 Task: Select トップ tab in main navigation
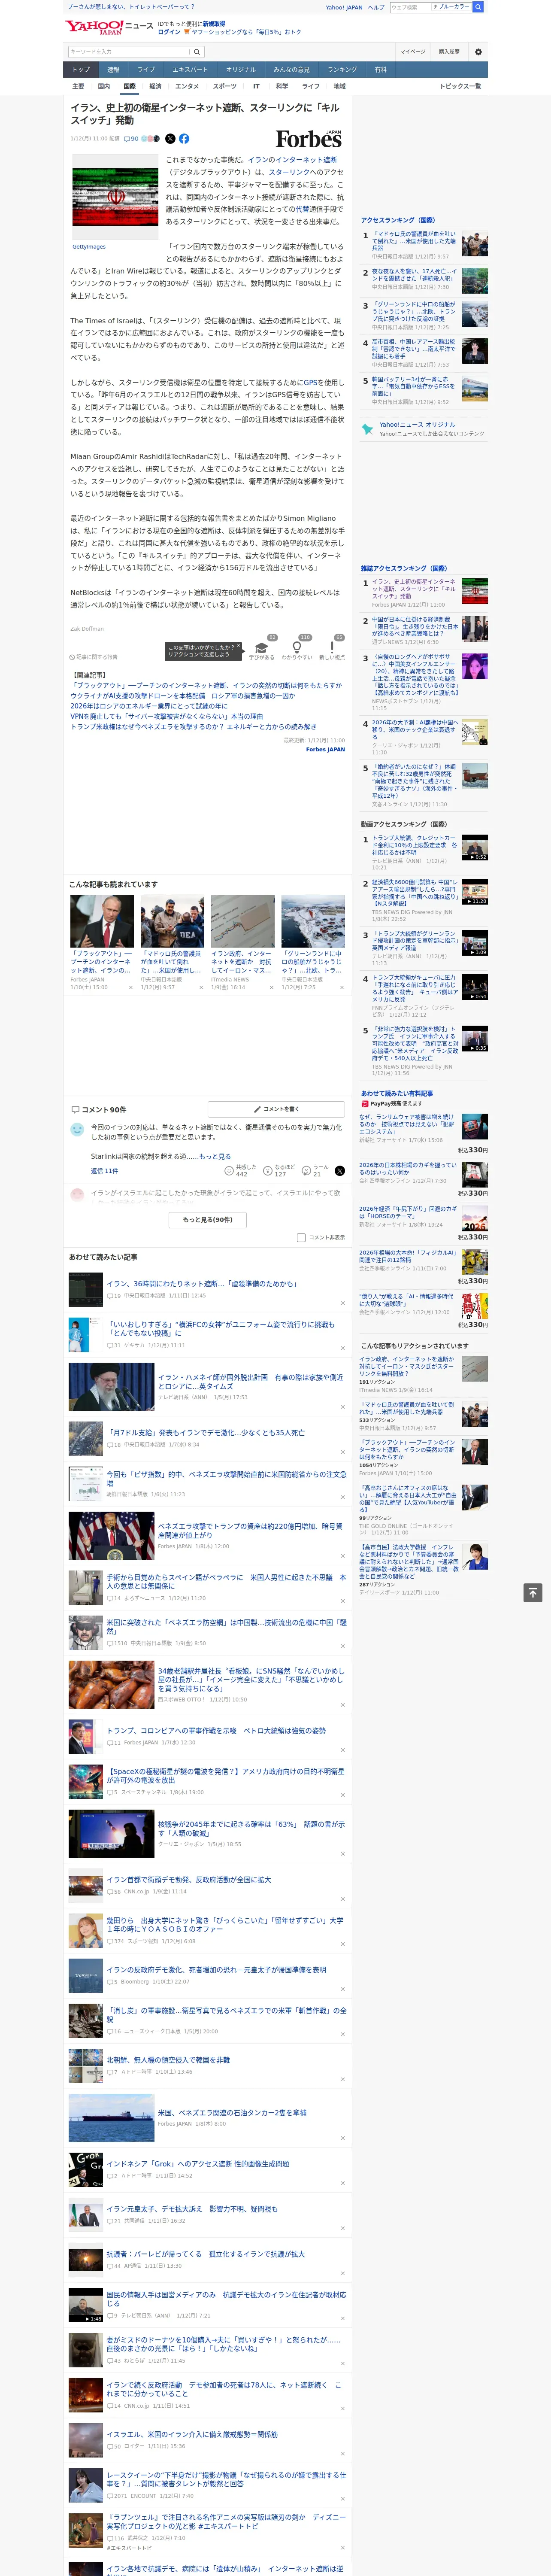point(81,70)
